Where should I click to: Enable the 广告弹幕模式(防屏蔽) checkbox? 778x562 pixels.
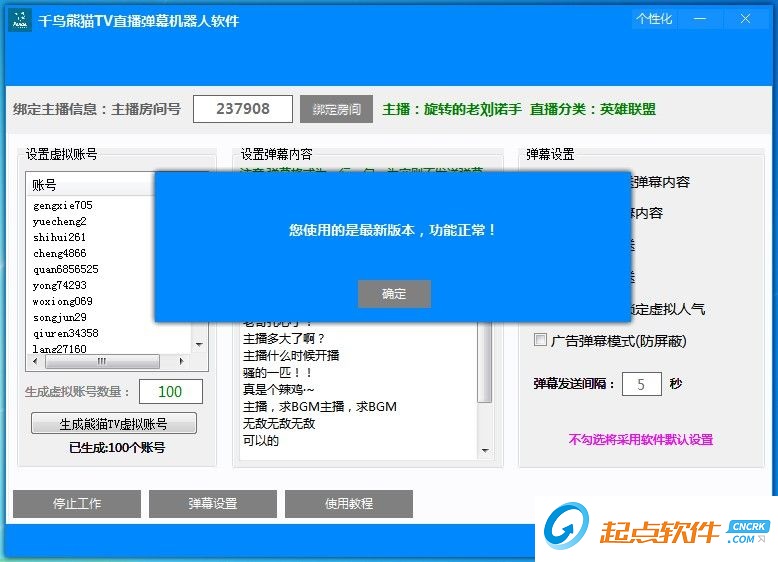tap(540, 340)
